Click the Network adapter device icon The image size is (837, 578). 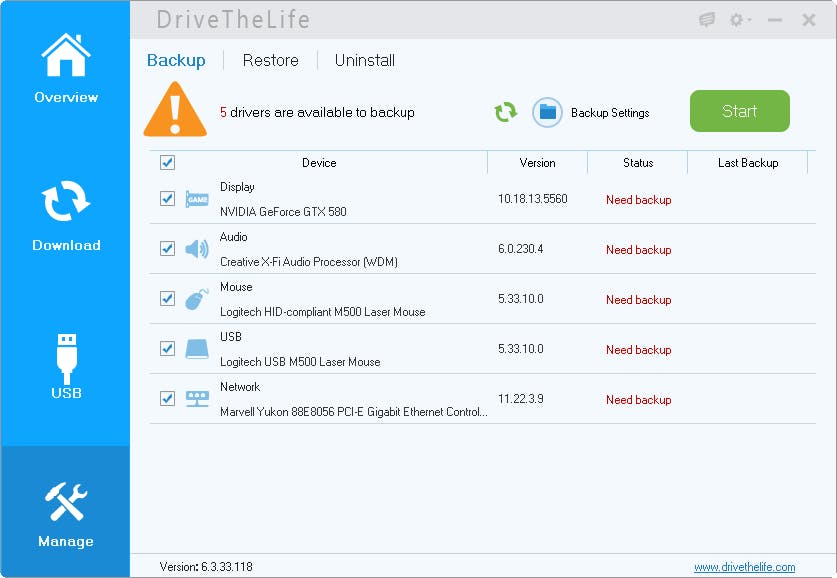(196, 399)
